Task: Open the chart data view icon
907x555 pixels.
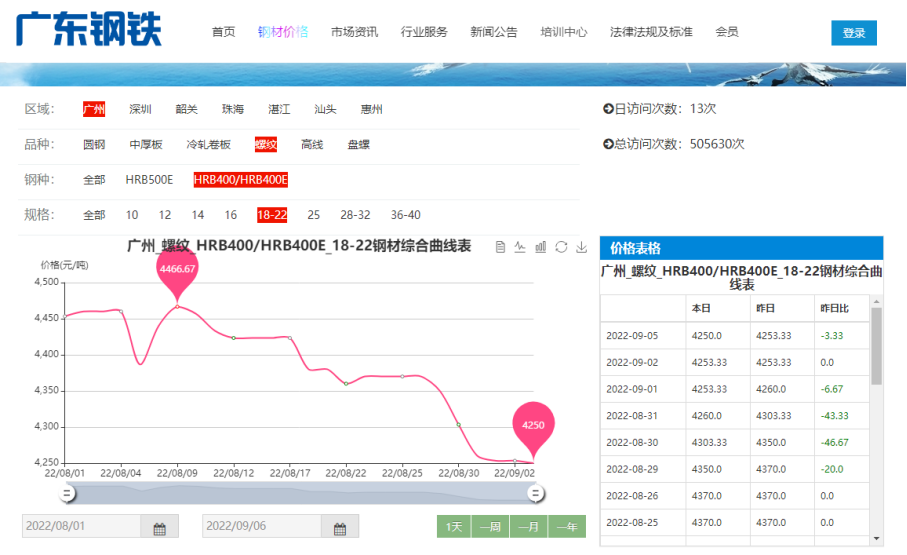Action: [500, 247]
